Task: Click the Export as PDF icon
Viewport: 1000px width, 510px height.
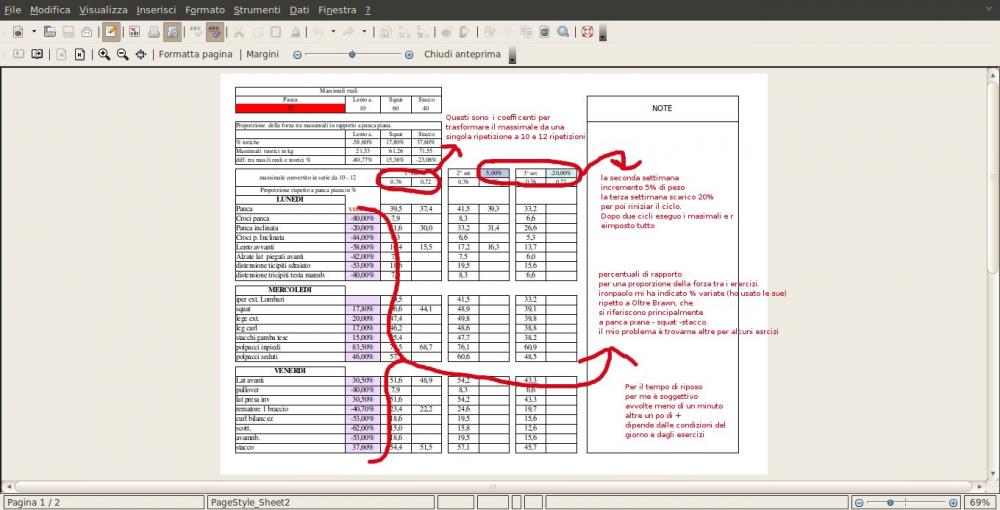Action: tap(134, 32)
